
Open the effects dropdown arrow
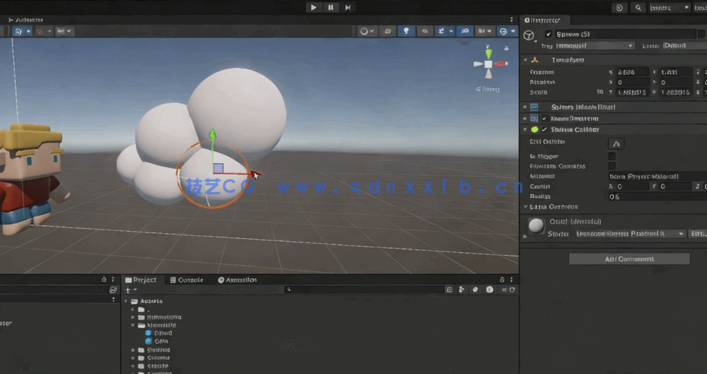point(451,31)
